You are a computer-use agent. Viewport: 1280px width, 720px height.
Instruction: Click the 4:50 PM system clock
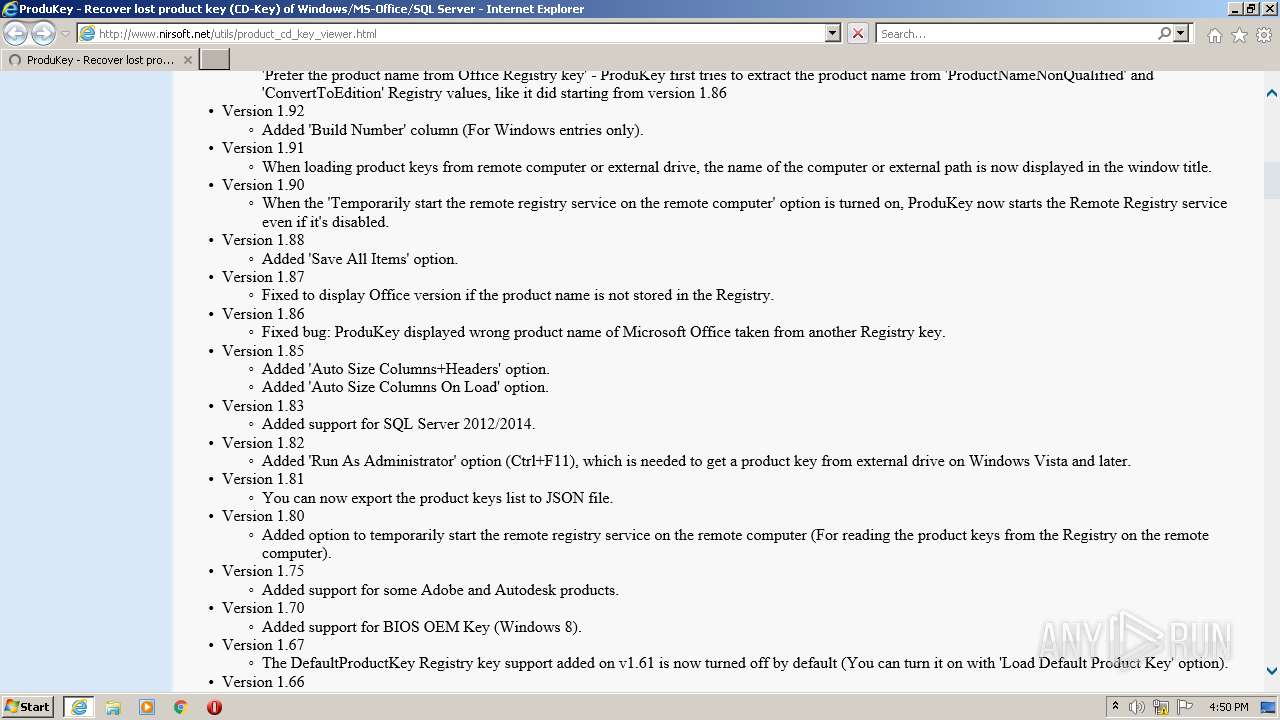(1228, 707)
